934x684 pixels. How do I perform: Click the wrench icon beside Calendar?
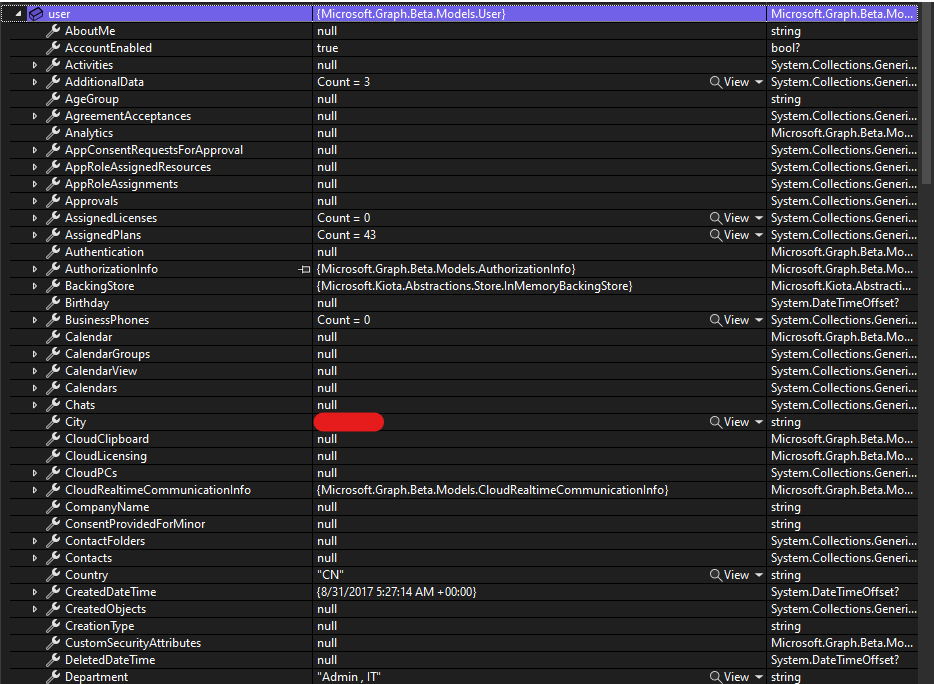click(x=54, y=337)
